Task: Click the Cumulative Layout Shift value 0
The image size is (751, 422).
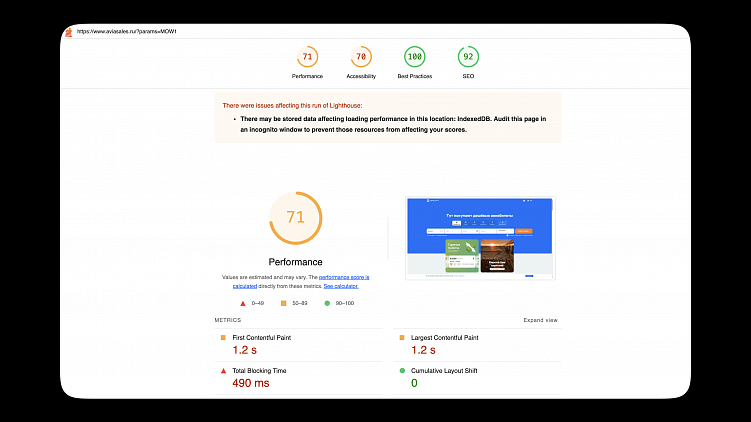Action: [414, 383]
